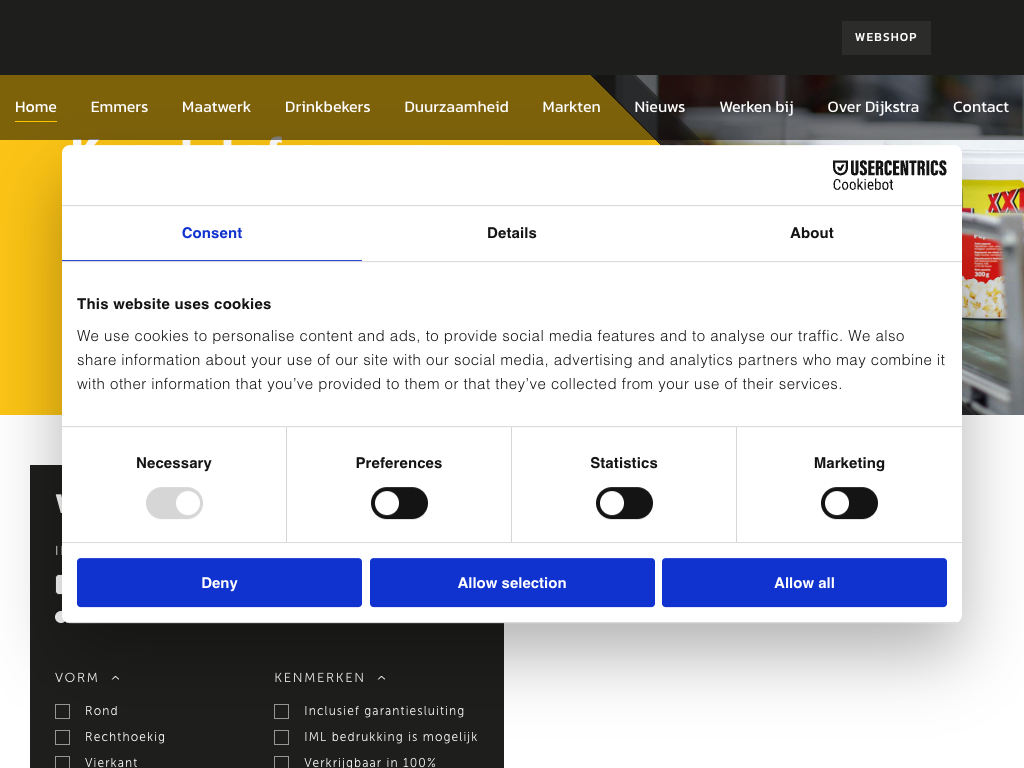The image size is (1024, 768).
Task: Tick the Rechthoekig checkbox
Action: click(63, 737)
